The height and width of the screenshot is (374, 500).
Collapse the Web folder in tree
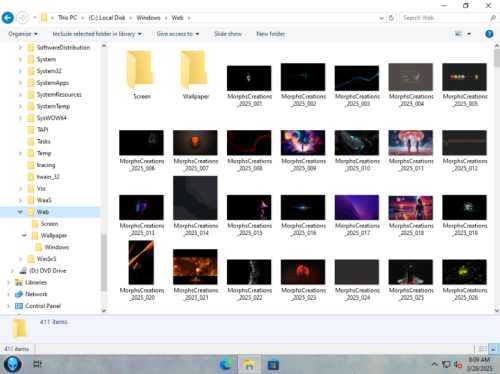coord(20,212)
